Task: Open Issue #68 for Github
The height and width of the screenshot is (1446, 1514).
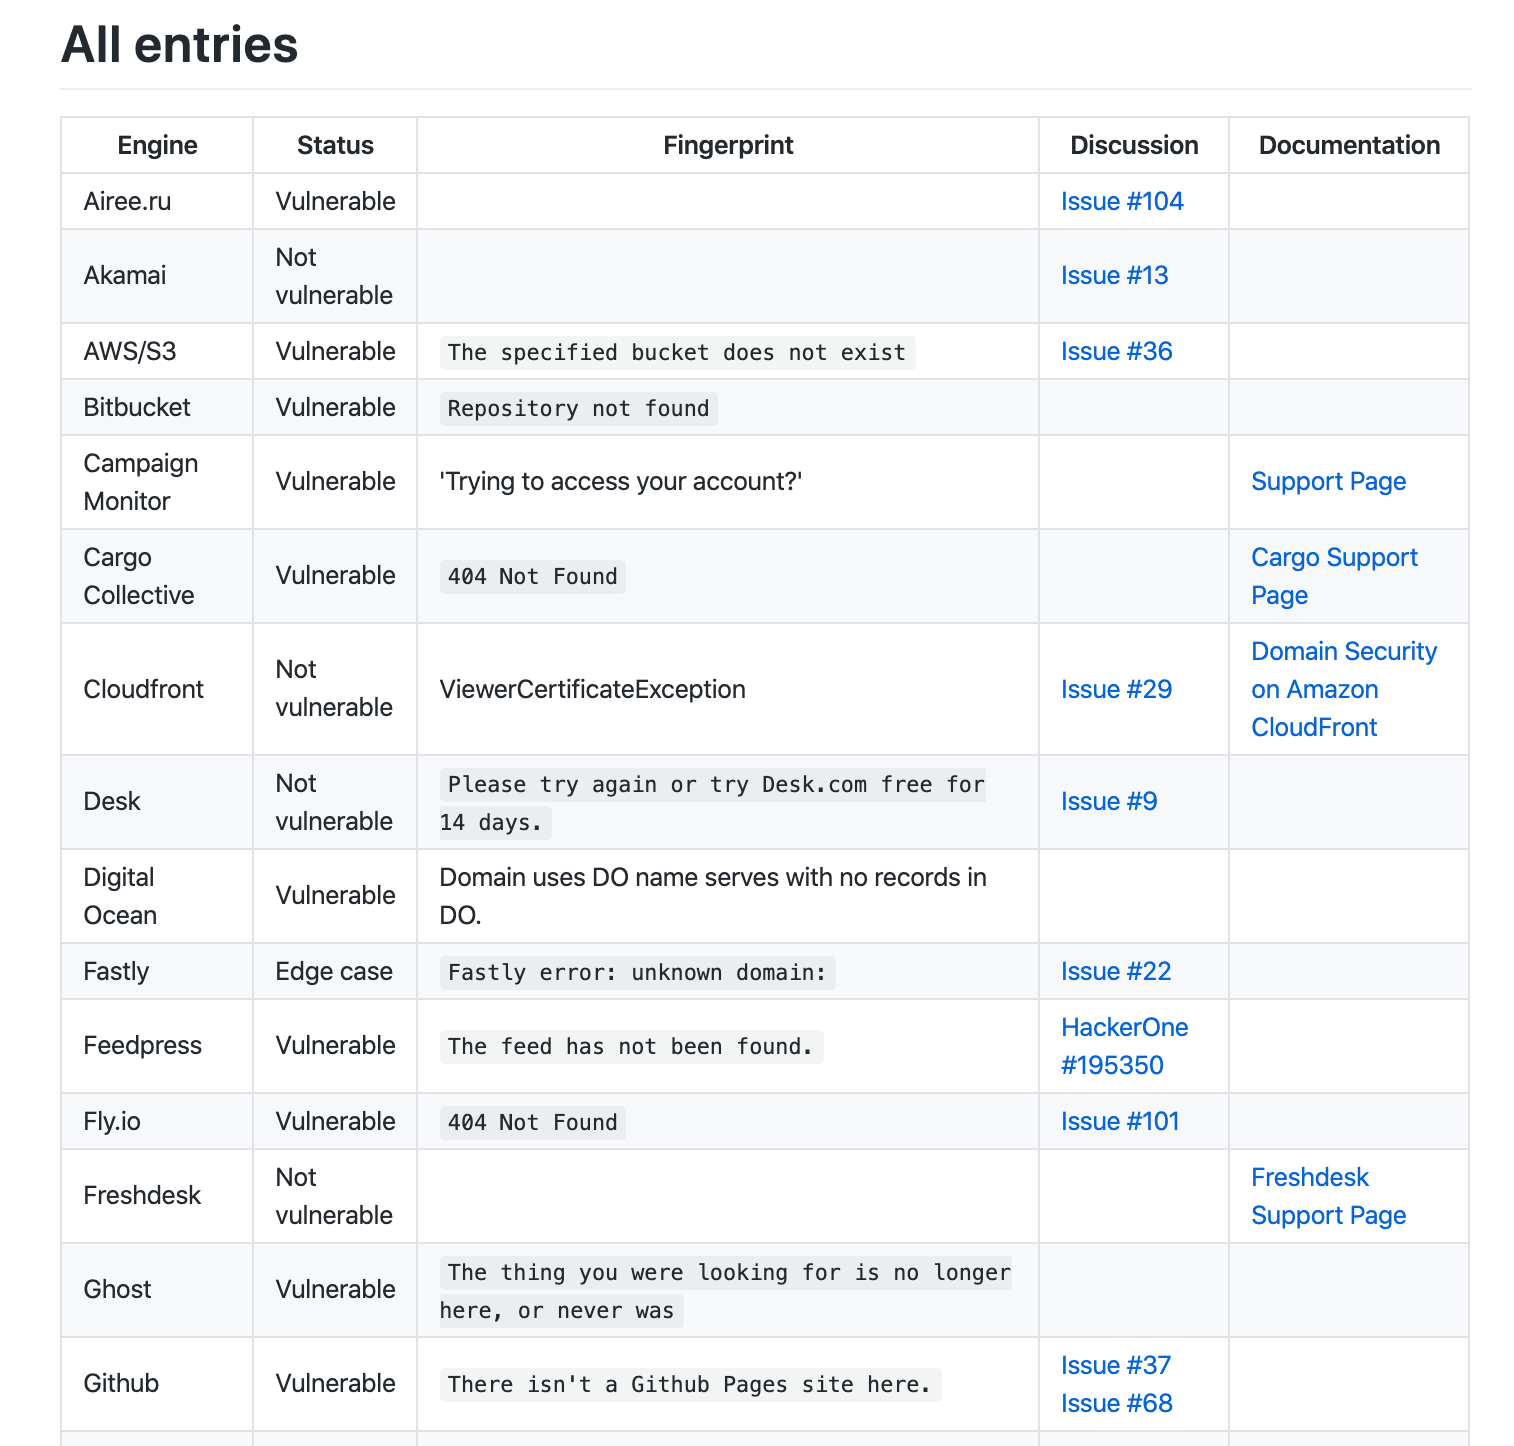Action: tap(1116, 1403)
